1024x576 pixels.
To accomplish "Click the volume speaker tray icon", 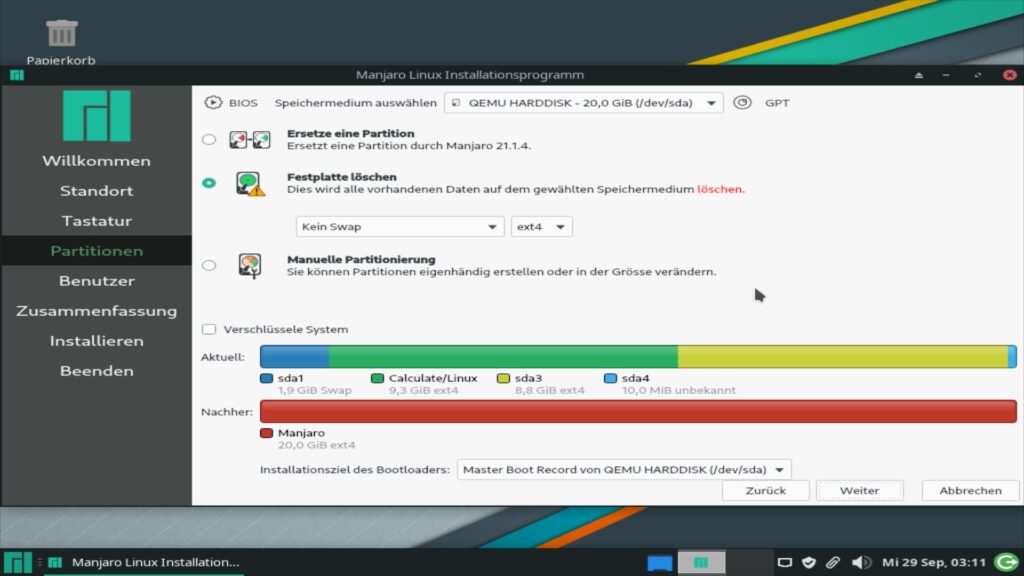I will click(861, 562).
